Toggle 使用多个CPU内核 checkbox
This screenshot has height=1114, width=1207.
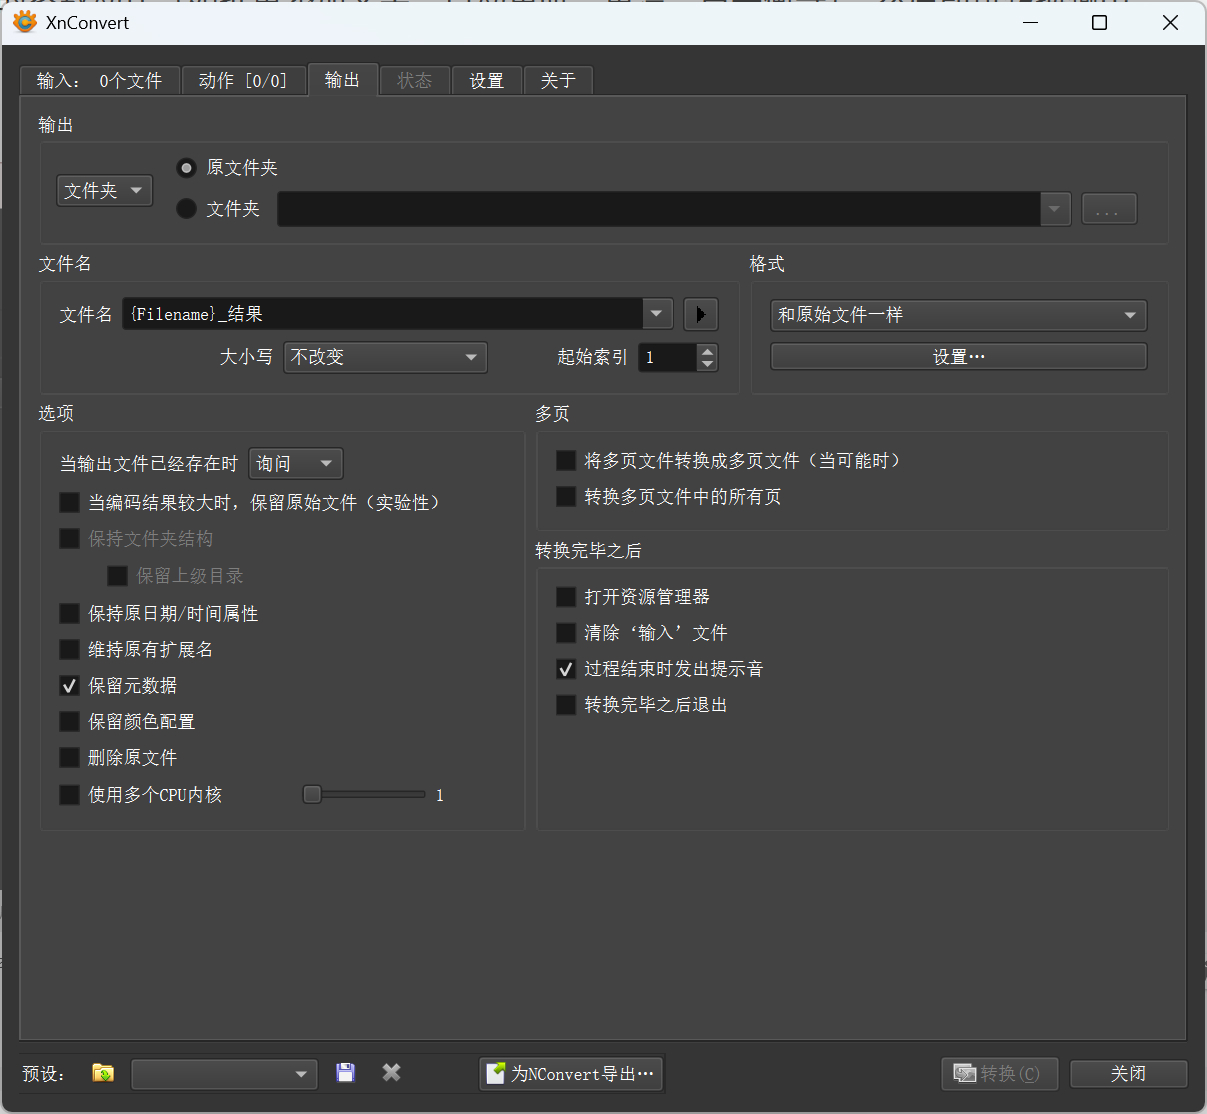pyautogui.click(x=69, y=794)
